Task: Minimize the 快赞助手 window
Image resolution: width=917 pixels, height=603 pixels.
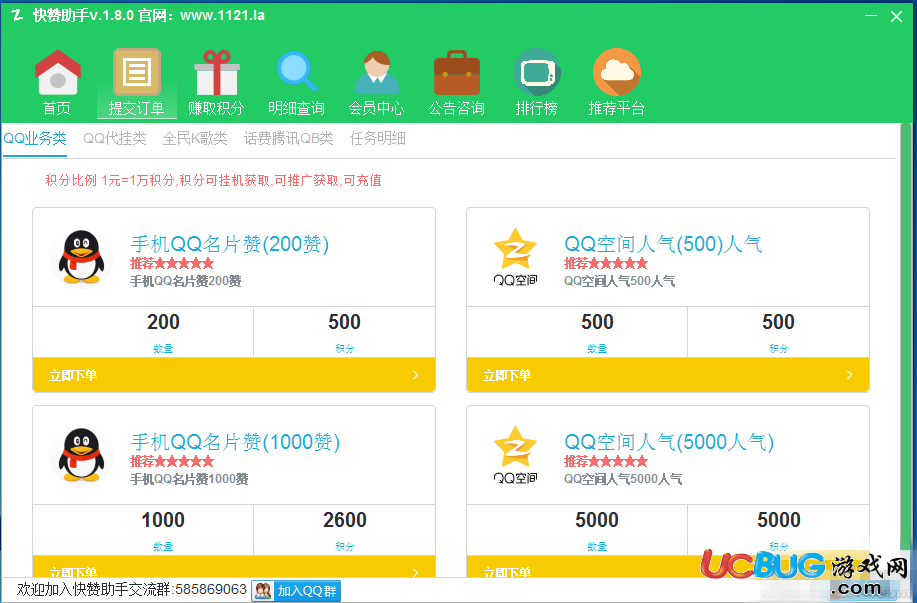Action: pos(871,16)
